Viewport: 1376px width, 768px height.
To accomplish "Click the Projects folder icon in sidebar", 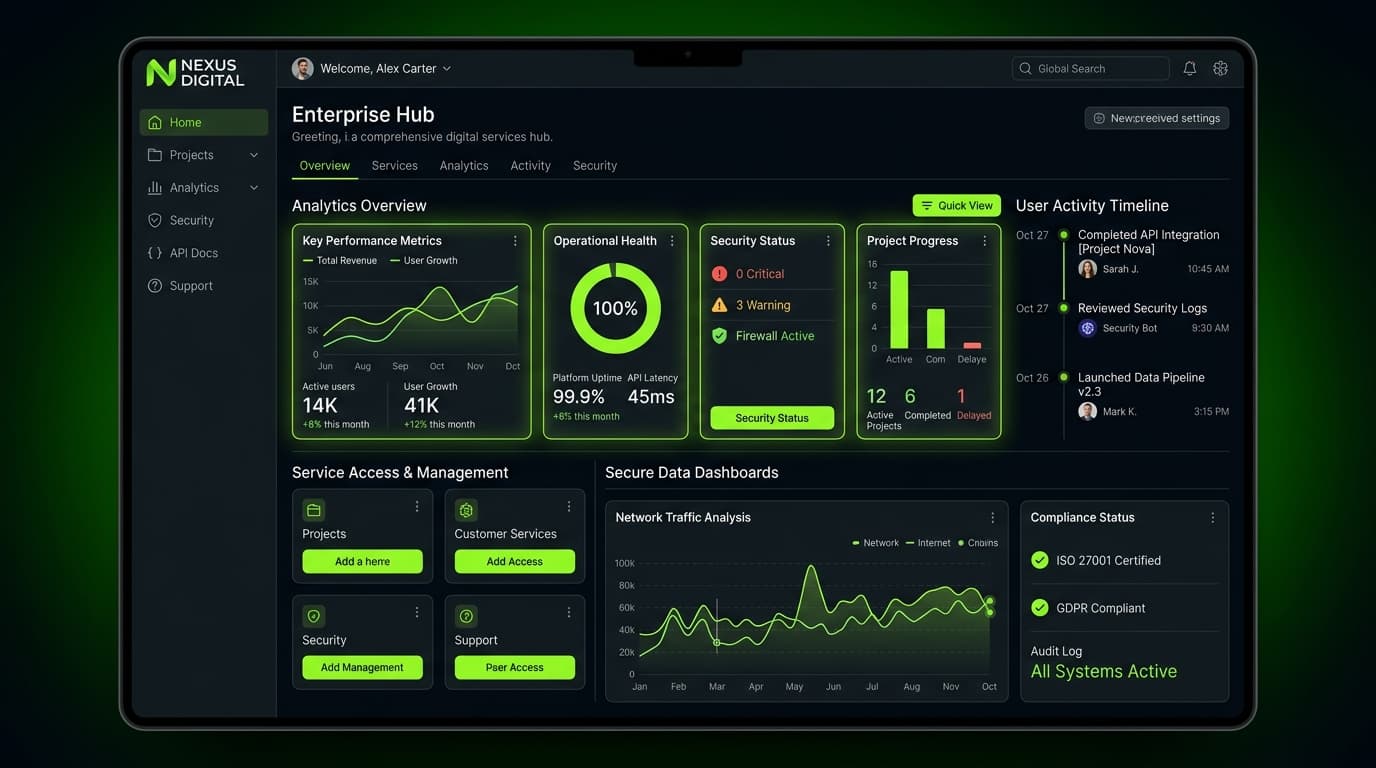I will (x=154, y=155).
